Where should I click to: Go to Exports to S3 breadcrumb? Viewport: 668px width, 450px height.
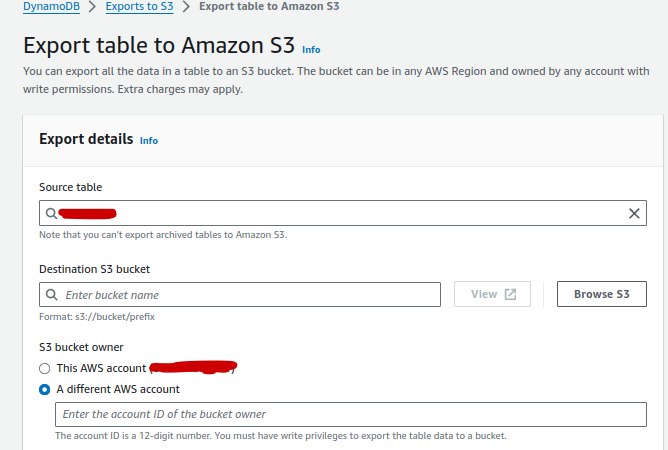[139, 6]
